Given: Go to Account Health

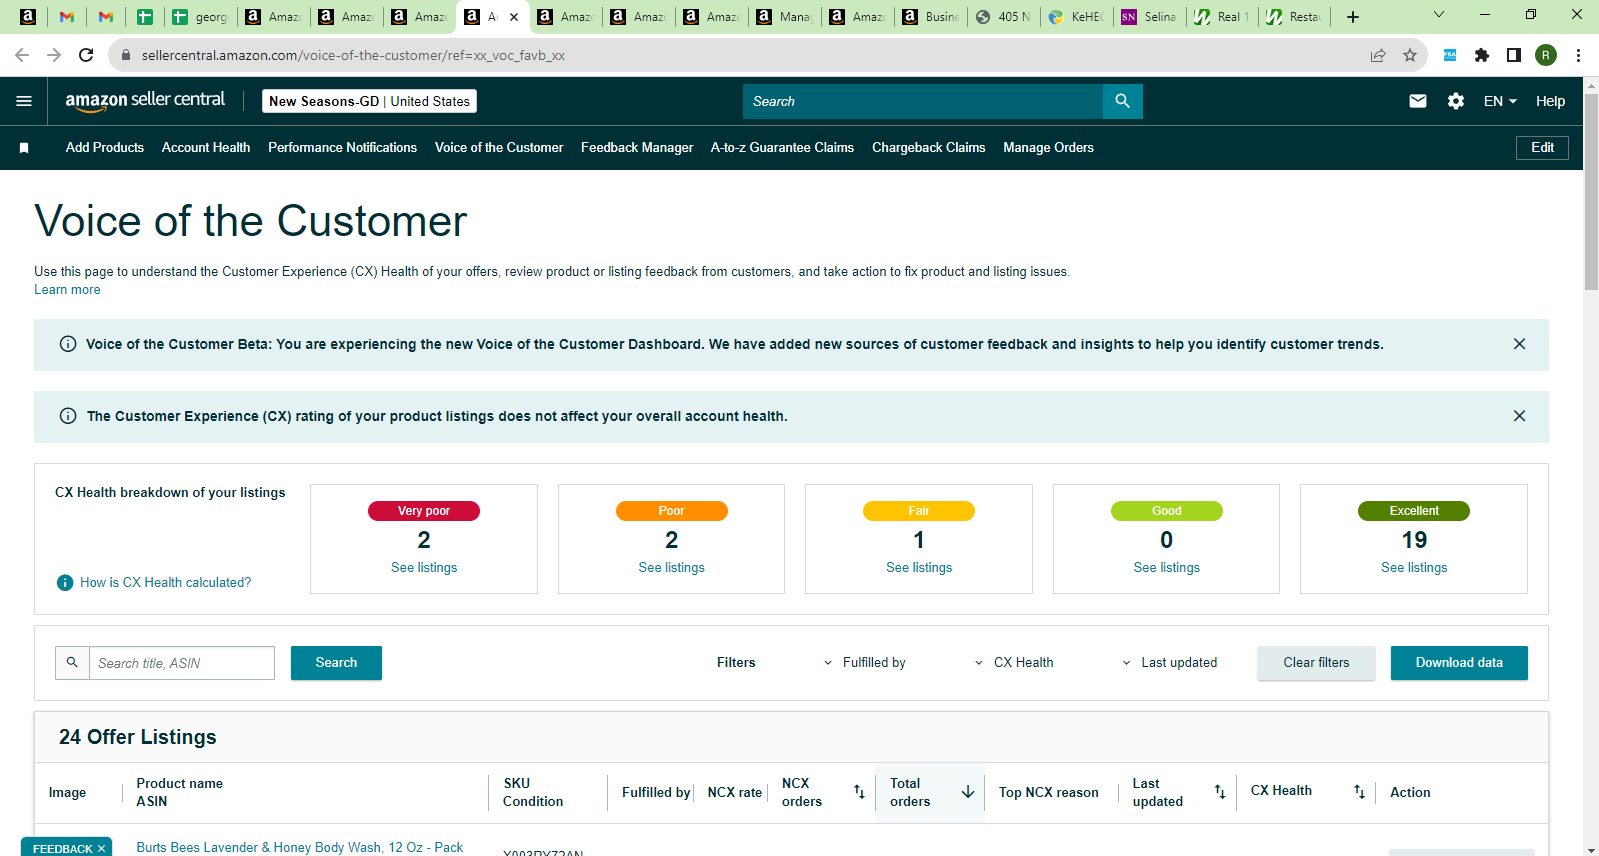Looking at the screenshot, I should pos(206,148).
